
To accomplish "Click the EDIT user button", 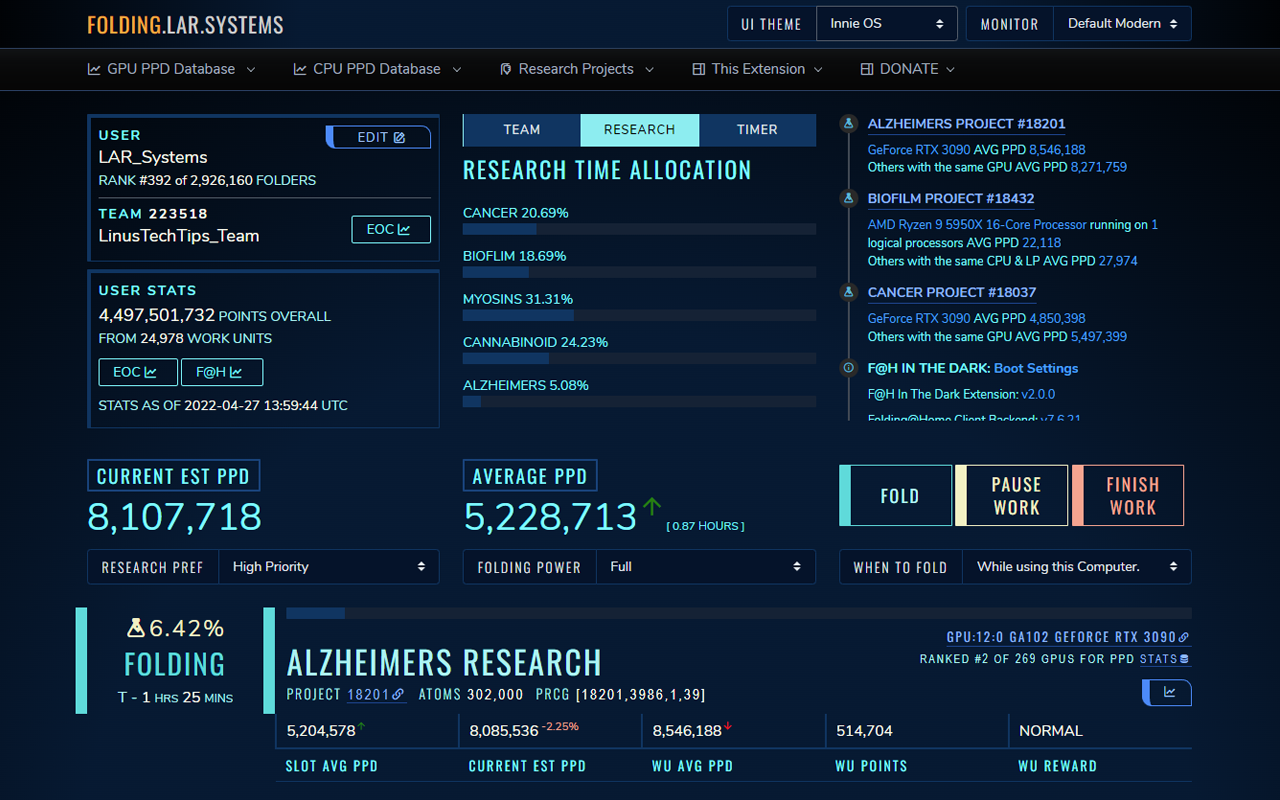I will [381, 137].
